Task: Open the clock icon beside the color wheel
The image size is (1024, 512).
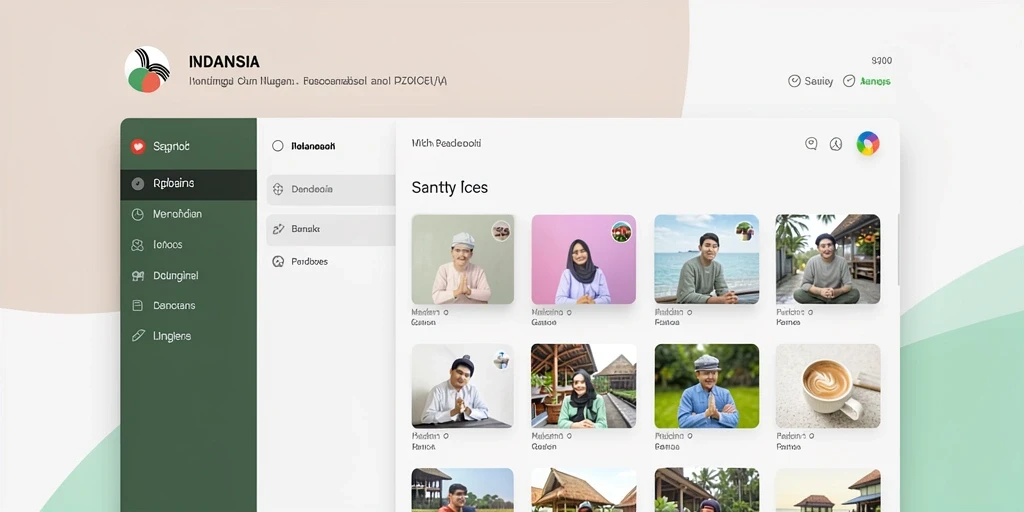Action: (x=836, y=144)
